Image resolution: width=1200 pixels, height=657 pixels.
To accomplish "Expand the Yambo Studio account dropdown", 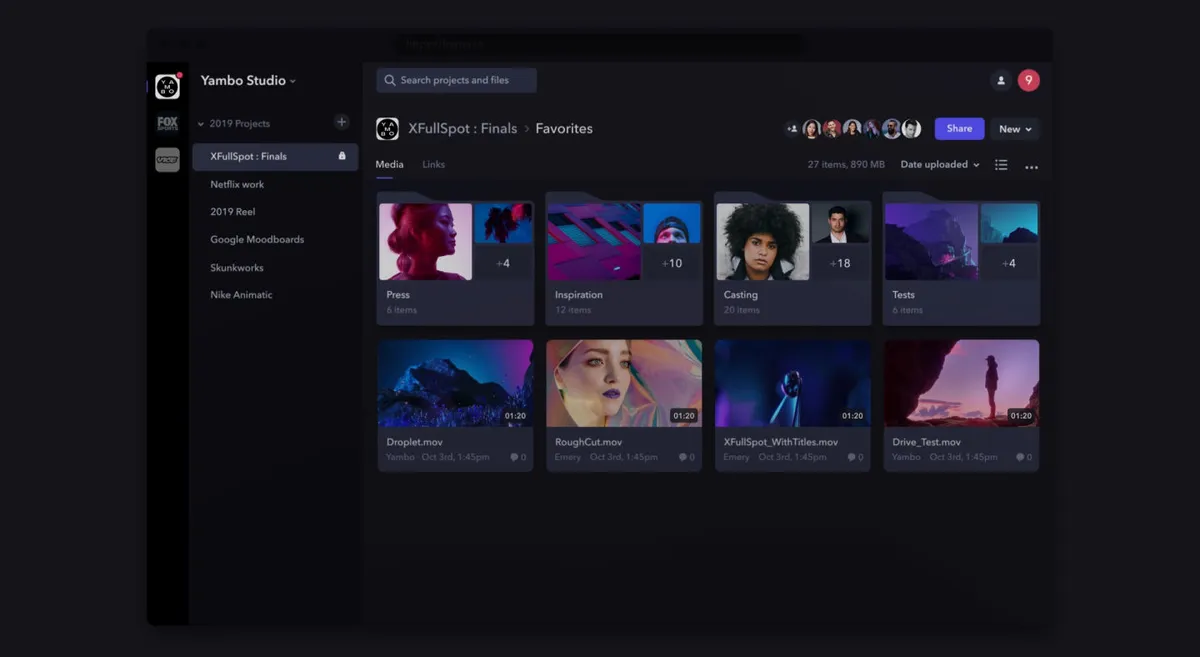I will (x=248, y=80).
